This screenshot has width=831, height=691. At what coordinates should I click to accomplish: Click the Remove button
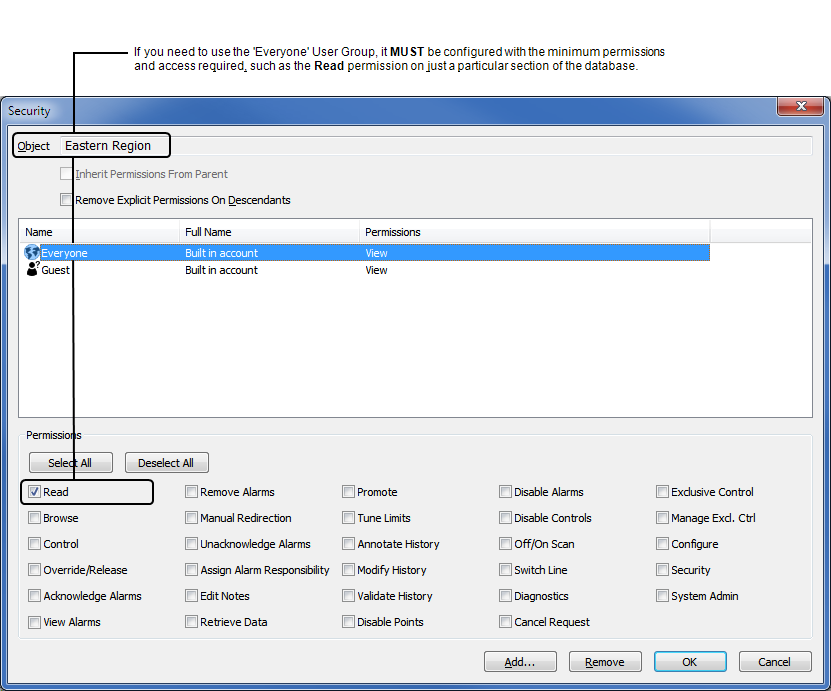tap(605, 662)
